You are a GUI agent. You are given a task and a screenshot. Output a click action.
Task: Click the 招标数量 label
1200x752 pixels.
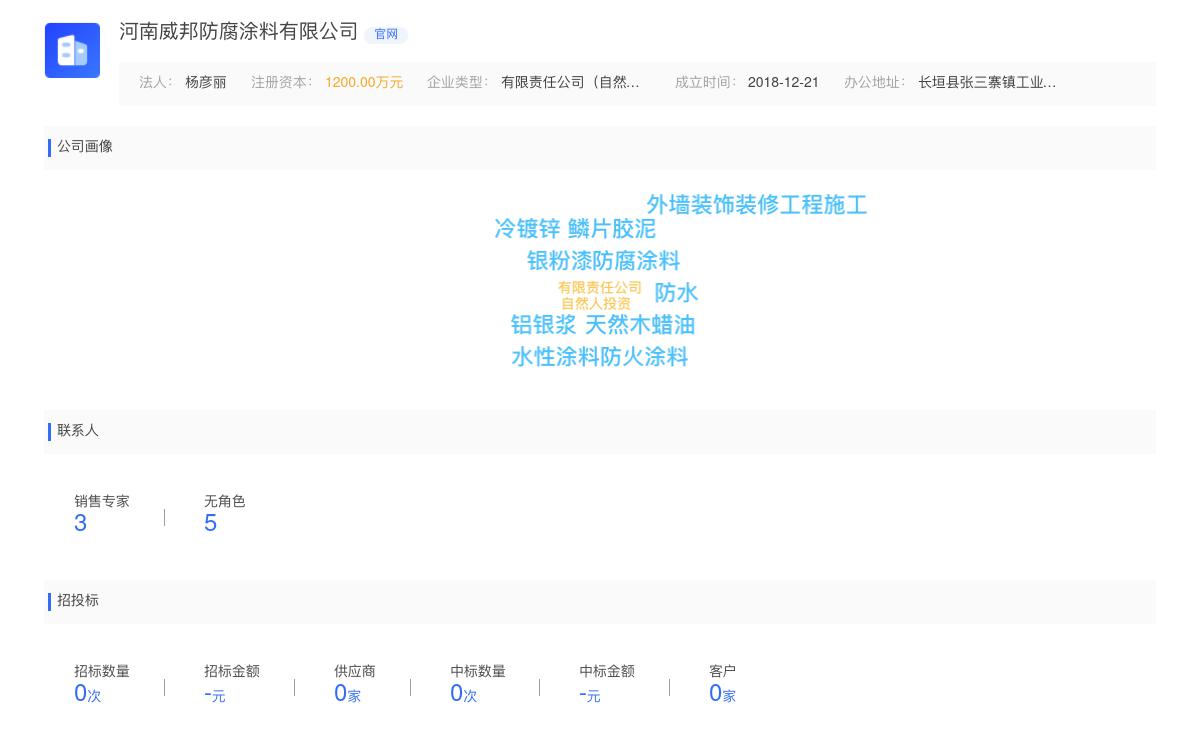(102, 672)
